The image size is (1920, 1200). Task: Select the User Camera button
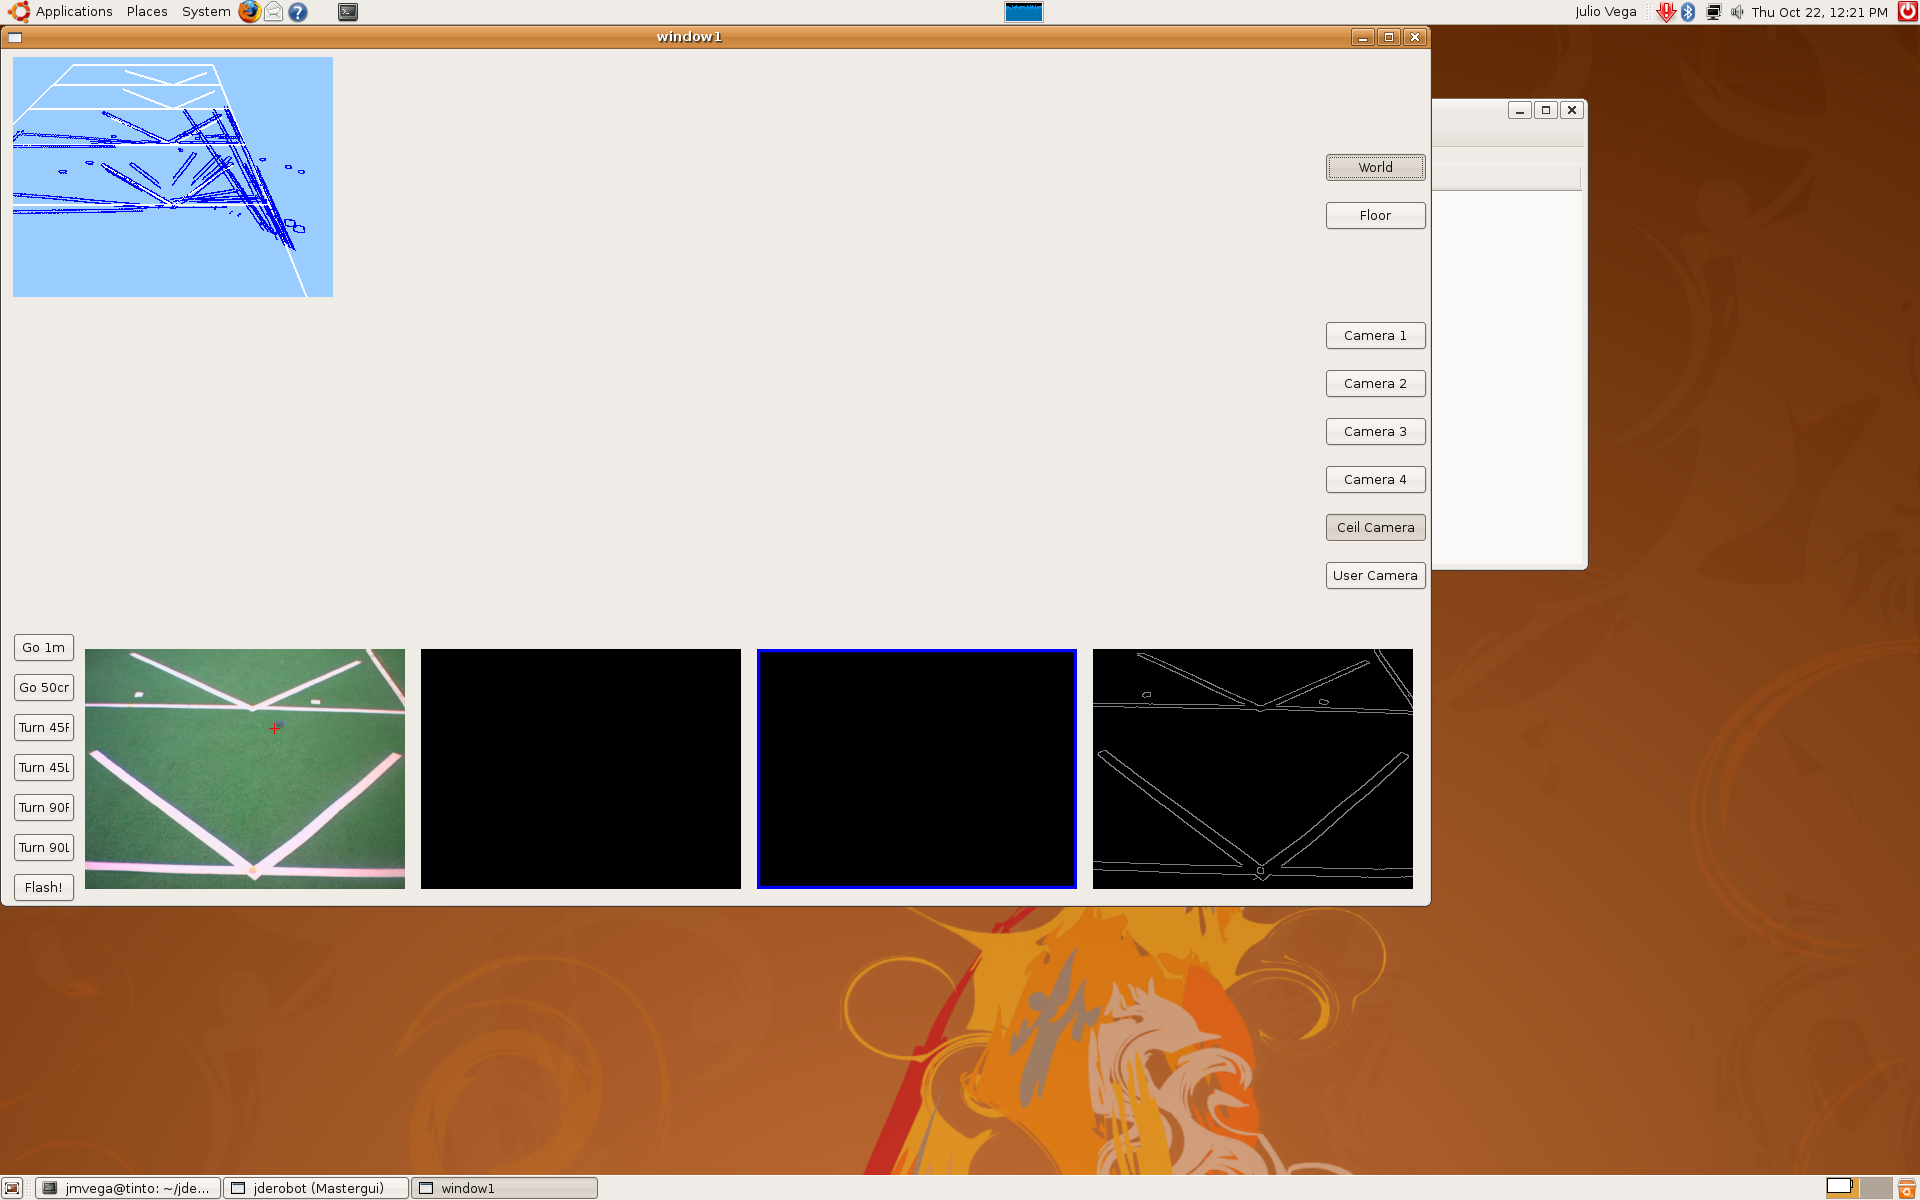point(1375,575)
